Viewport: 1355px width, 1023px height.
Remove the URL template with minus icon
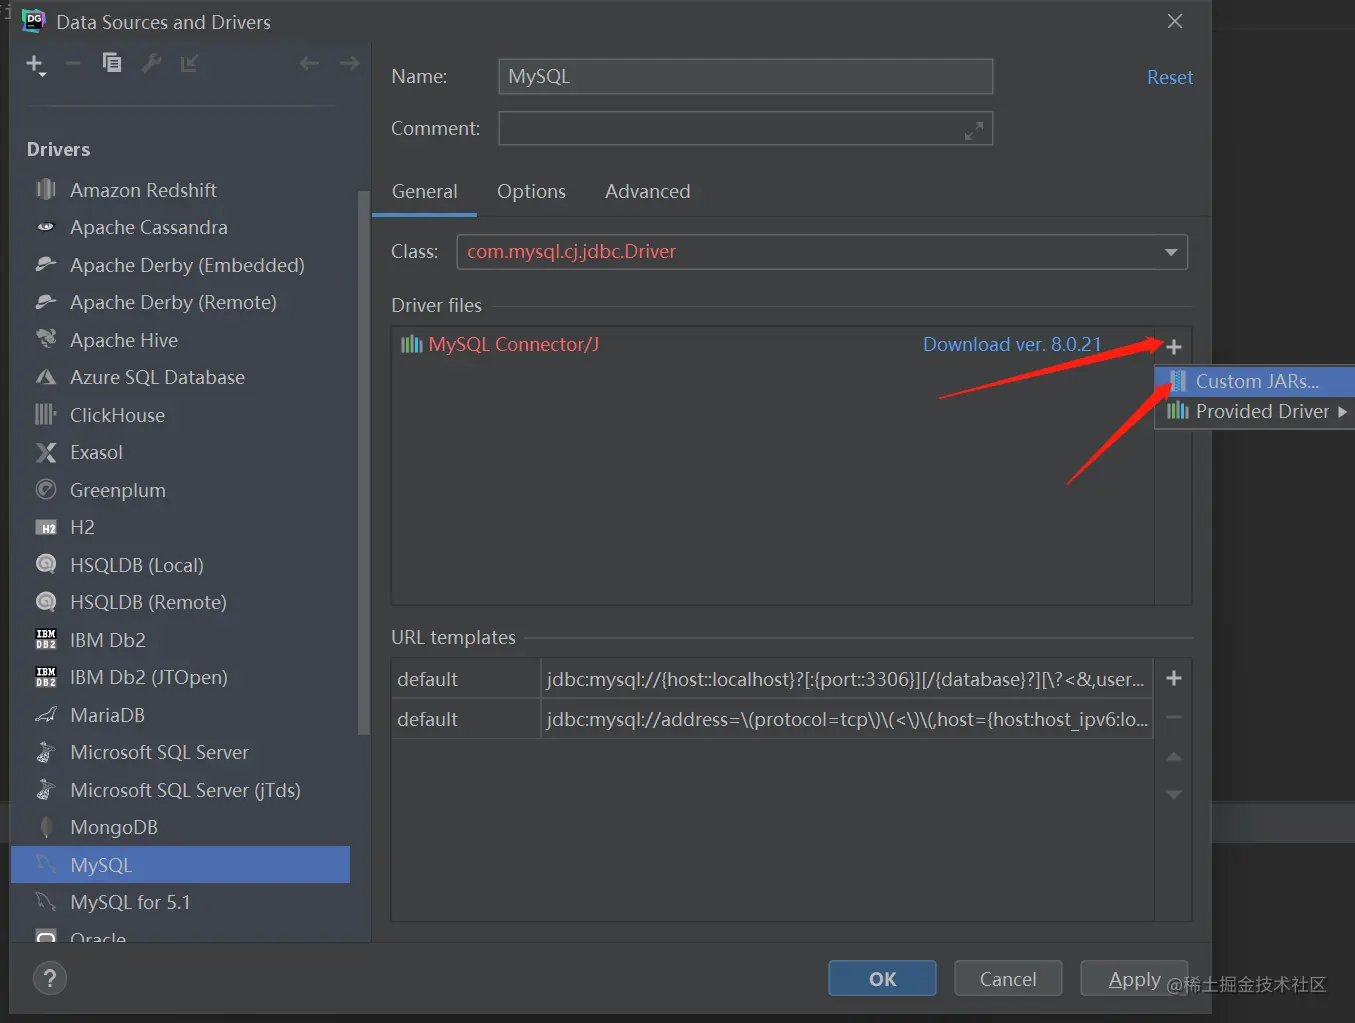point(1174,717)
